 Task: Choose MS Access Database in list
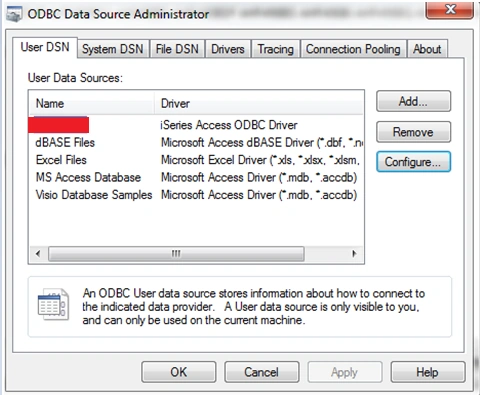[x=196, y=177]
